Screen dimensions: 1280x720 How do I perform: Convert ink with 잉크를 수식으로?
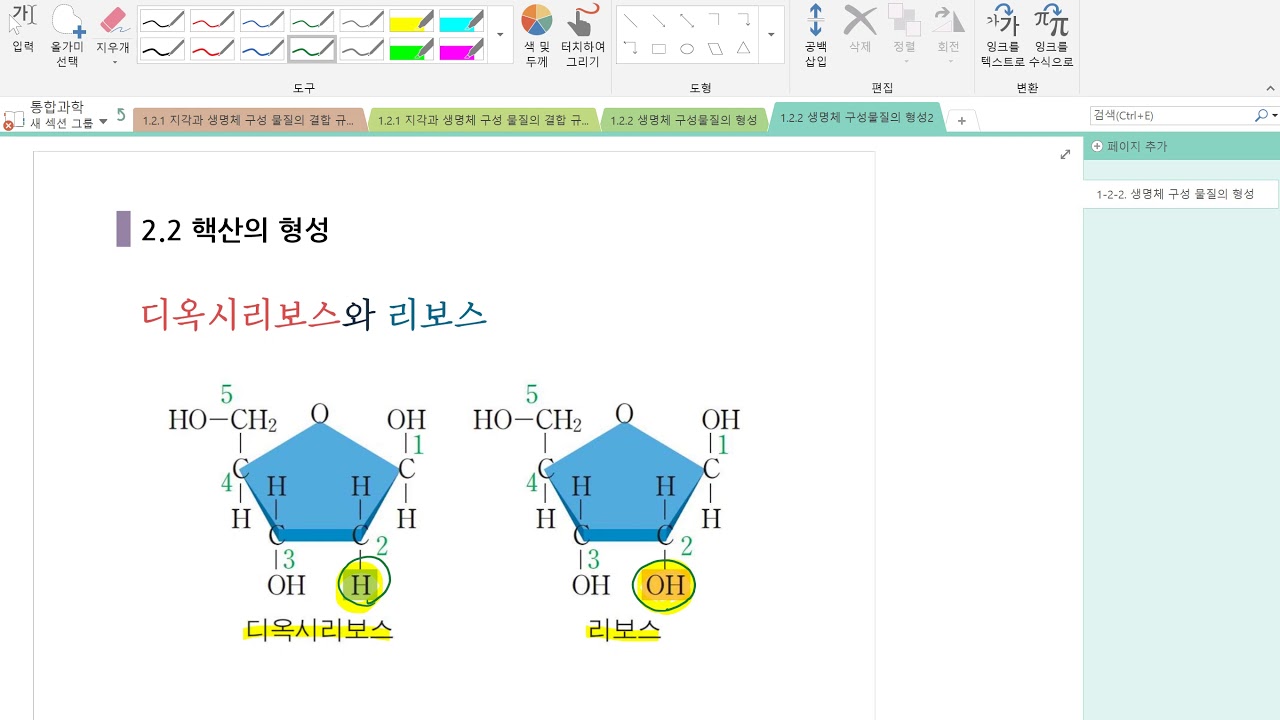pyautogui.click(x=1051, y=36)
